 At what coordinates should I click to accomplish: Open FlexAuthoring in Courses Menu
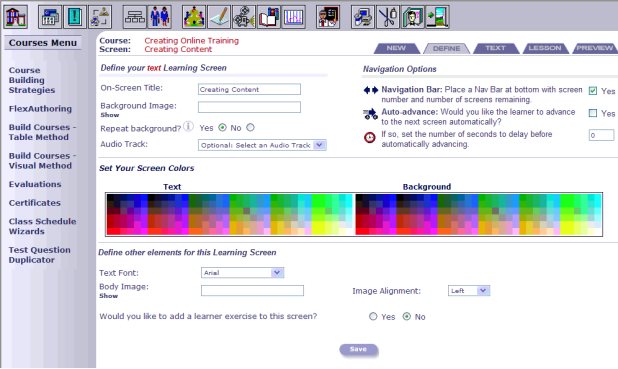pyautogui.click(x=40, y=108)
